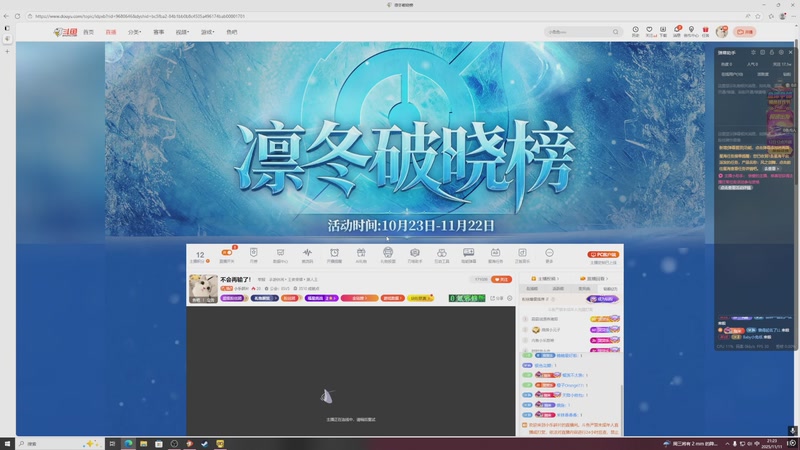The width and height of the screenshot is (800, 450).
Task: Open the robot-face icon in streamer toolbar
Action: [x=388, y=252]
